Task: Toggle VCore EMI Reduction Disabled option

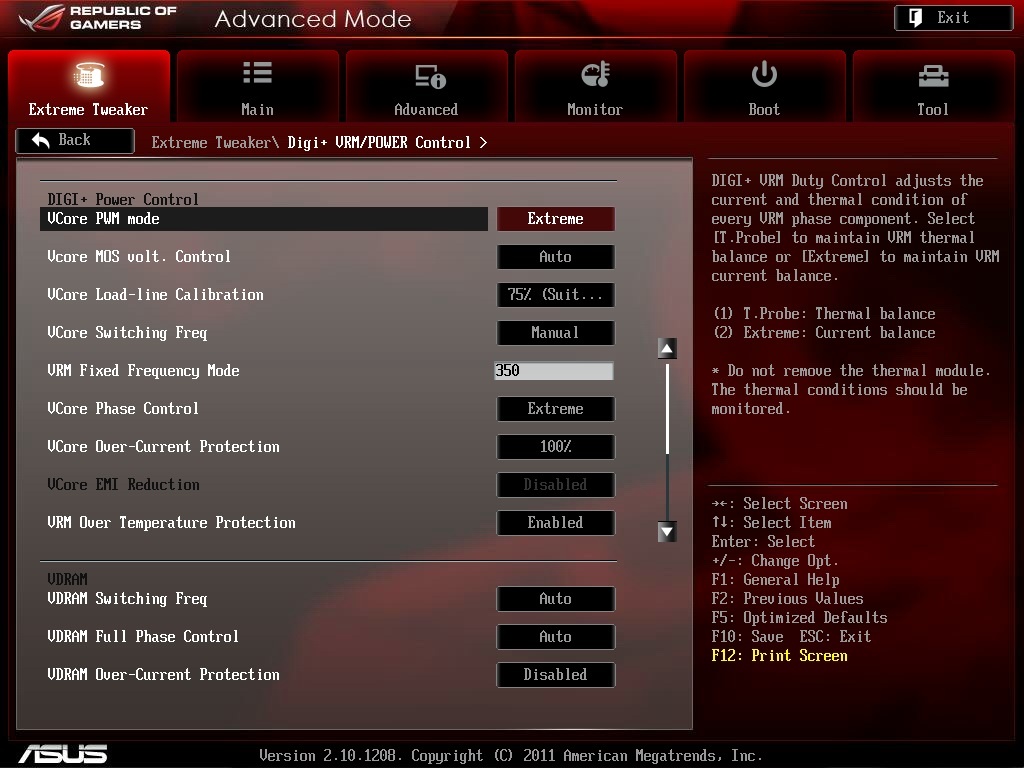Action: (556, 485)
